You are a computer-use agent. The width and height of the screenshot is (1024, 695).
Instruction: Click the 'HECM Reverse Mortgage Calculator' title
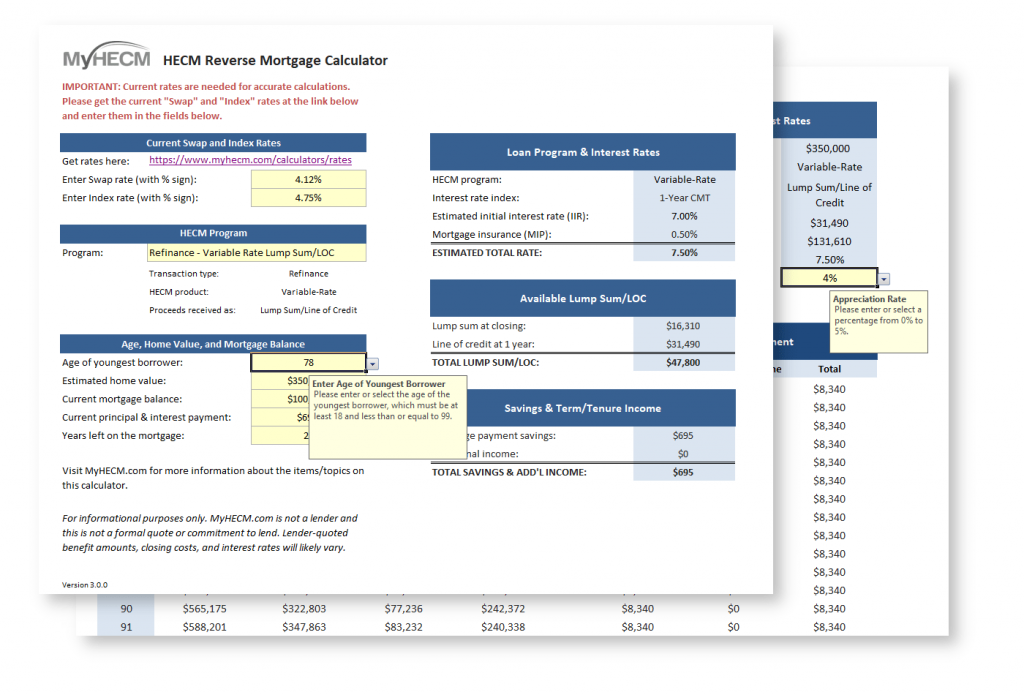tap(275, 61)
